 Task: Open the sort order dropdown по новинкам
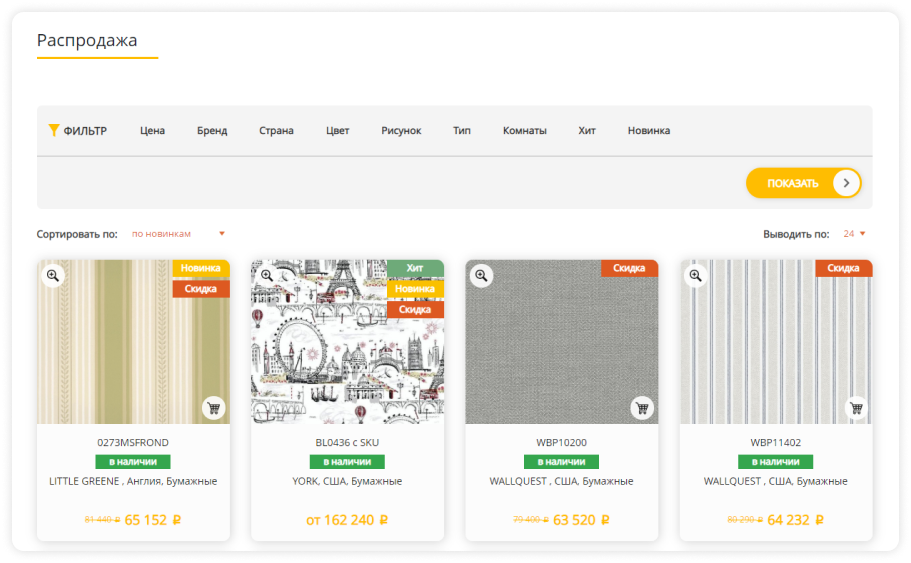178,234
